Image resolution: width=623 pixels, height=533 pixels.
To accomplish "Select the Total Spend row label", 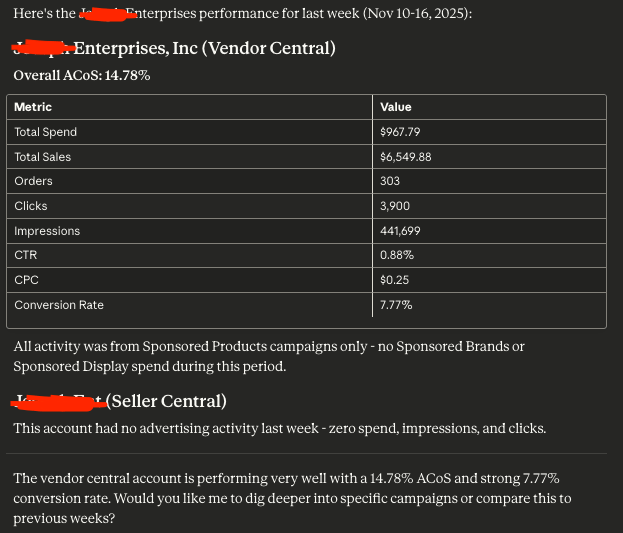I will pos(45,132).
